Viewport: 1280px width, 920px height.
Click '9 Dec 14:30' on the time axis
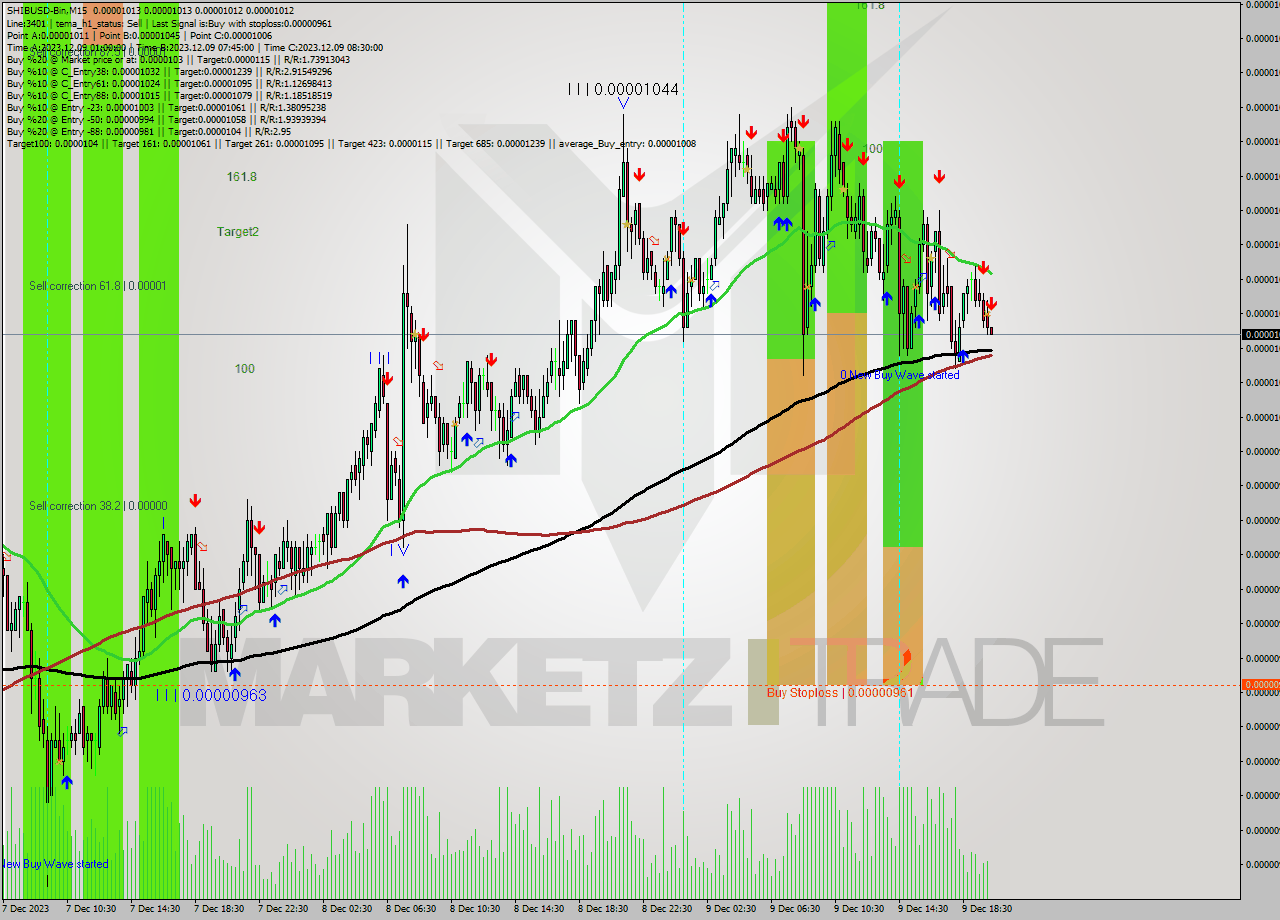click(922, 909)
